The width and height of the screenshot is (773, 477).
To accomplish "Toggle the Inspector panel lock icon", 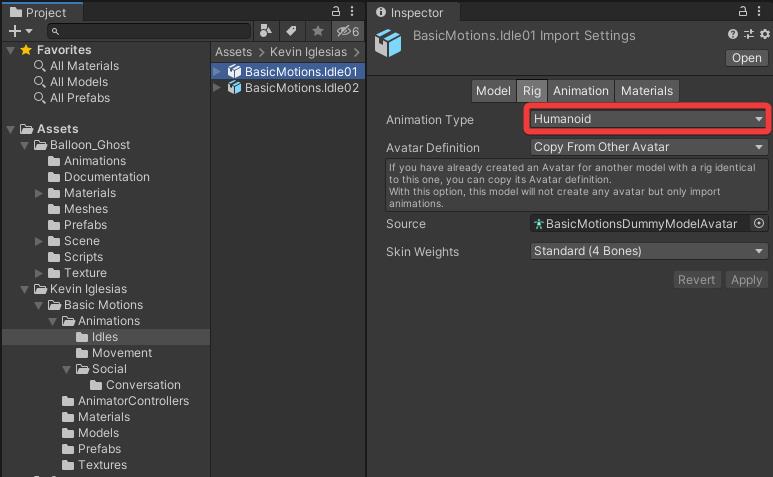I will coord(742,12).
